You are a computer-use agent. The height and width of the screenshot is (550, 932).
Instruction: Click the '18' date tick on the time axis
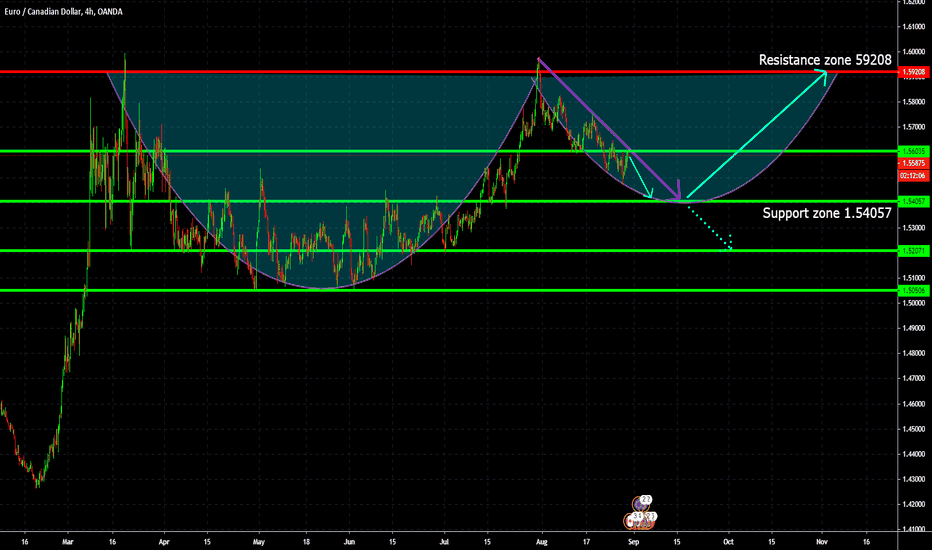pyautogui.click(x=306, y=542)
